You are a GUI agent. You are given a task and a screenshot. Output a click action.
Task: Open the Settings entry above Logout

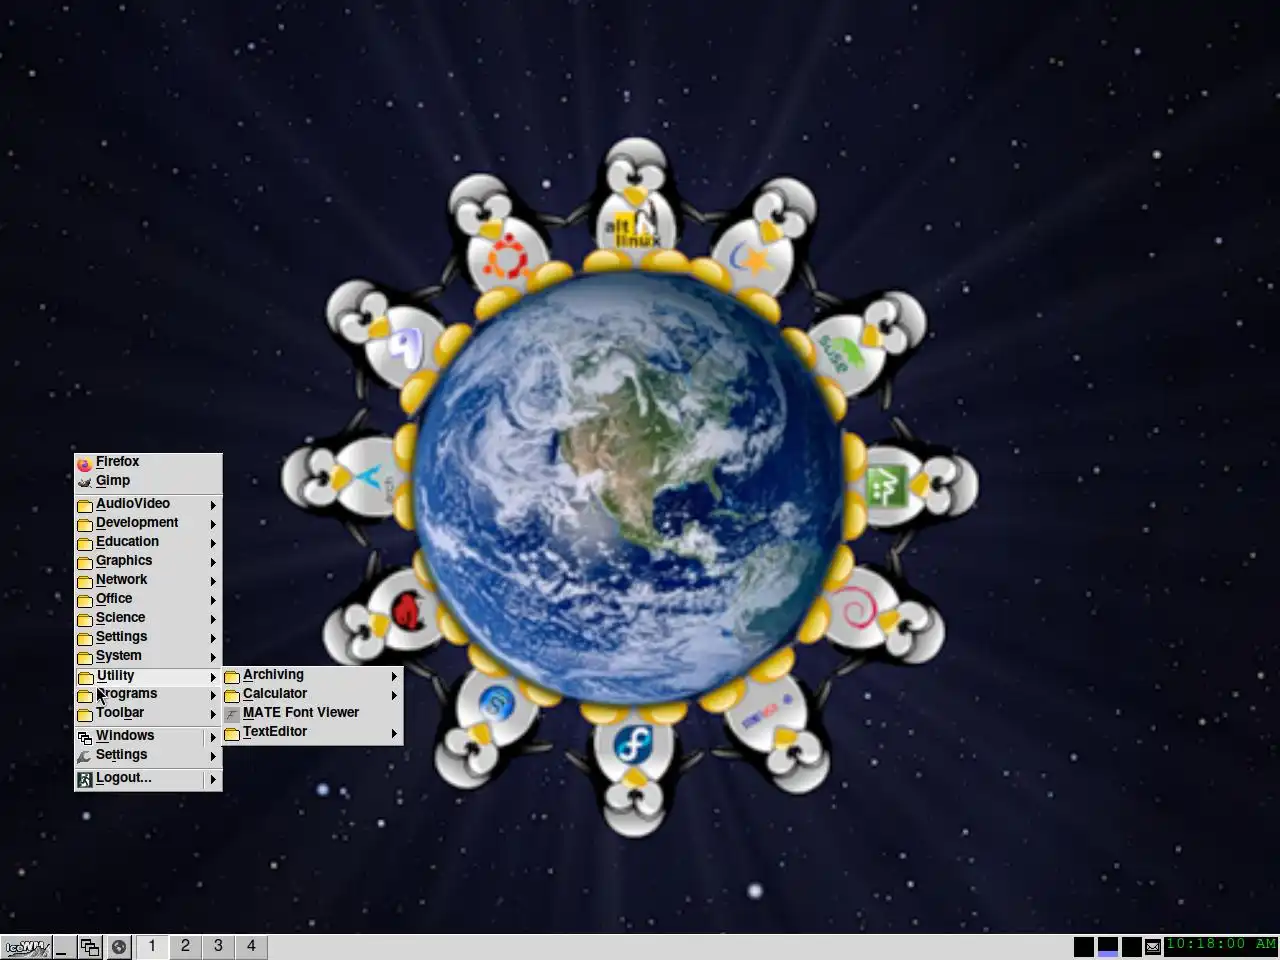[148, 755]
